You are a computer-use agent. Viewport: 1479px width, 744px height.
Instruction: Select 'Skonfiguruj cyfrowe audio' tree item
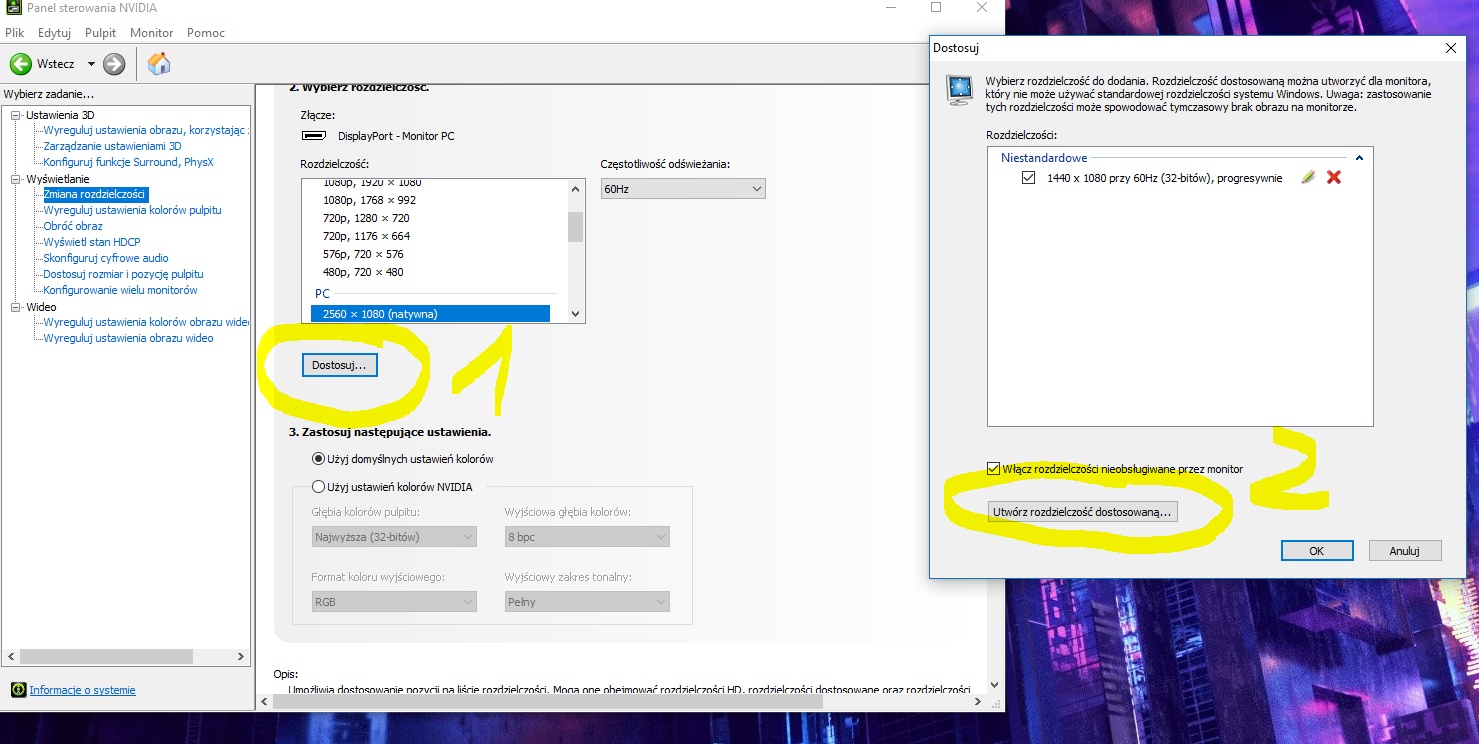(x=106, y=258)
